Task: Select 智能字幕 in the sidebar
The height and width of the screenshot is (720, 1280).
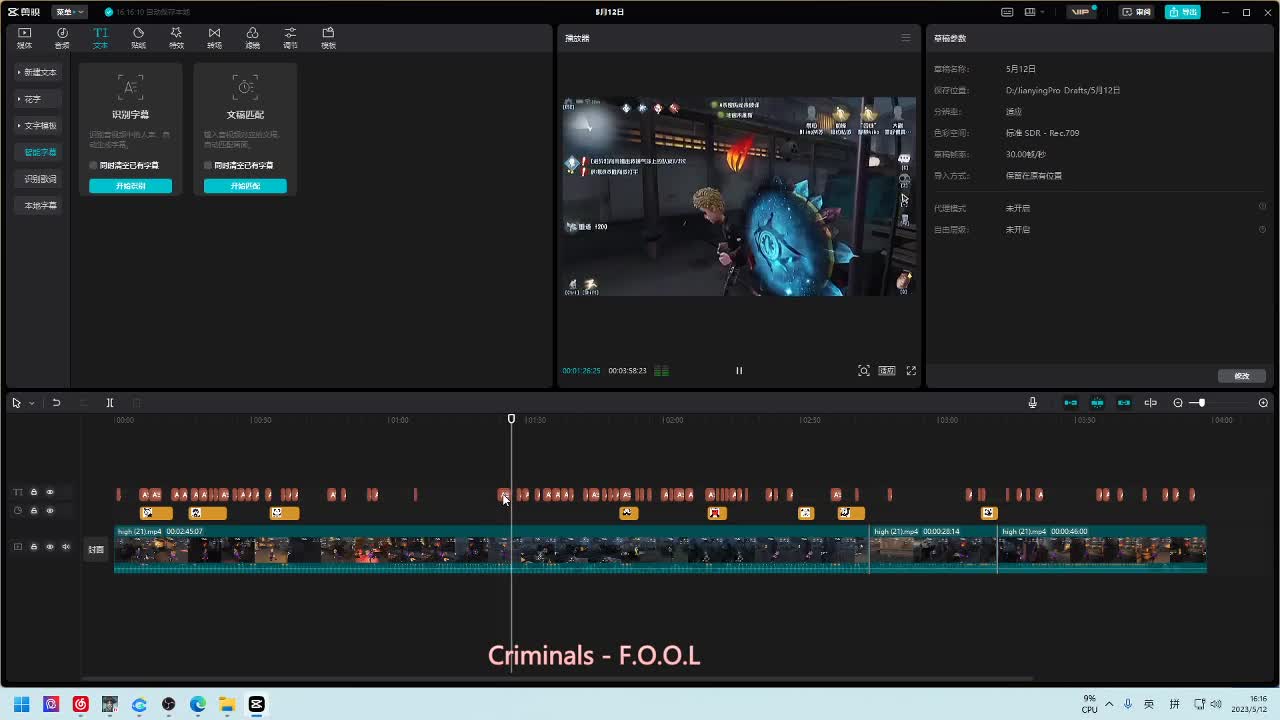Action: point(38,152)
